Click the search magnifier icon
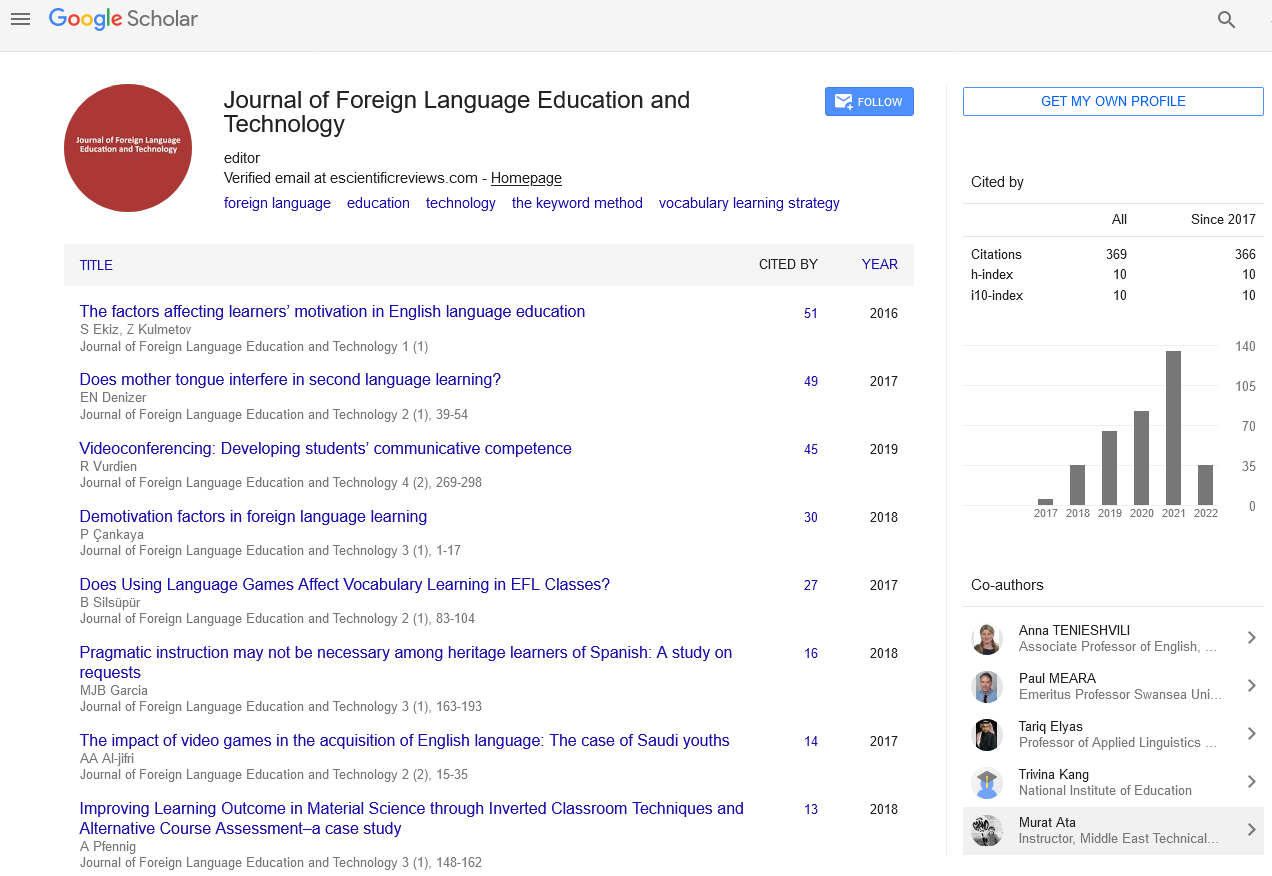Viewport: 1272px width, 876px height. point(1226,20)
